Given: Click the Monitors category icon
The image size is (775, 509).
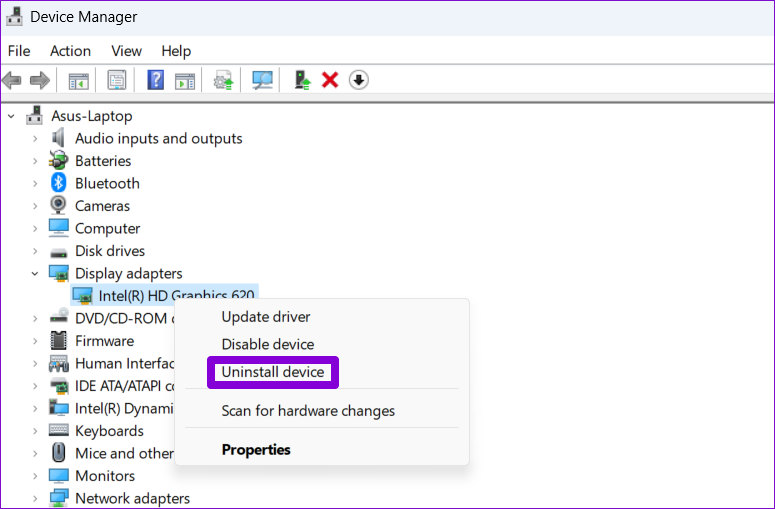Looking at the screenshot, I should click(58, 475).
